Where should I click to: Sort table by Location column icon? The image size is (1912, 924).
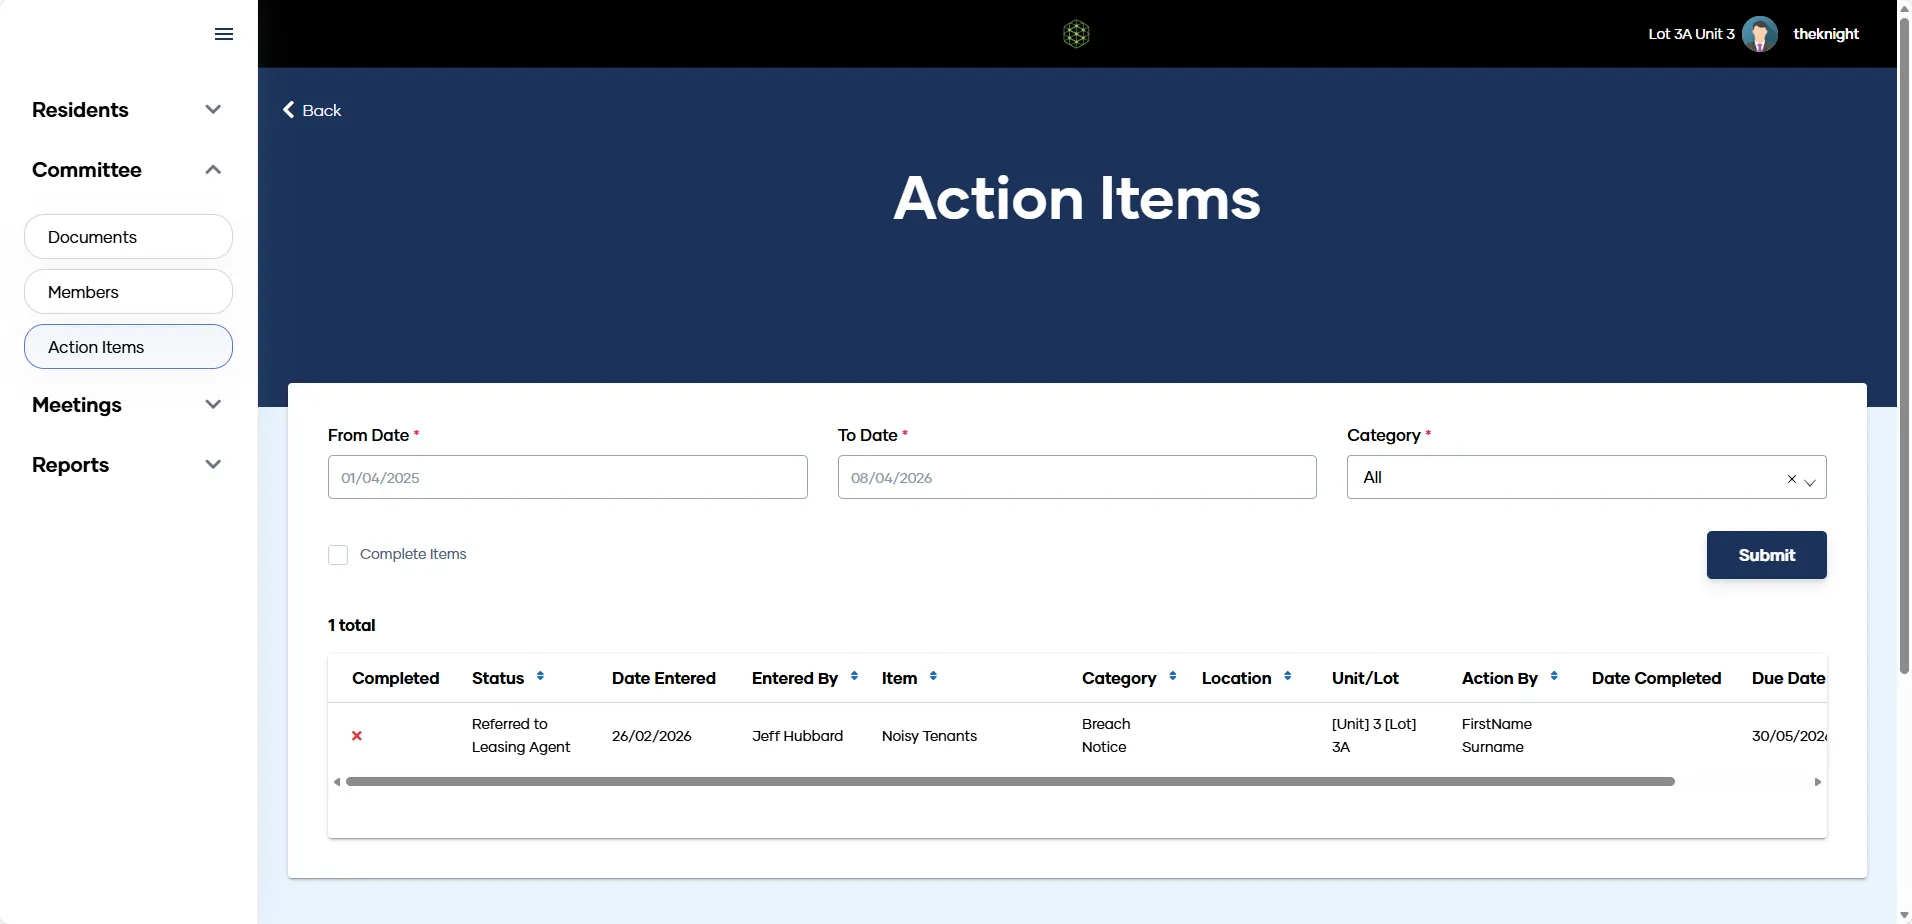1287,677
